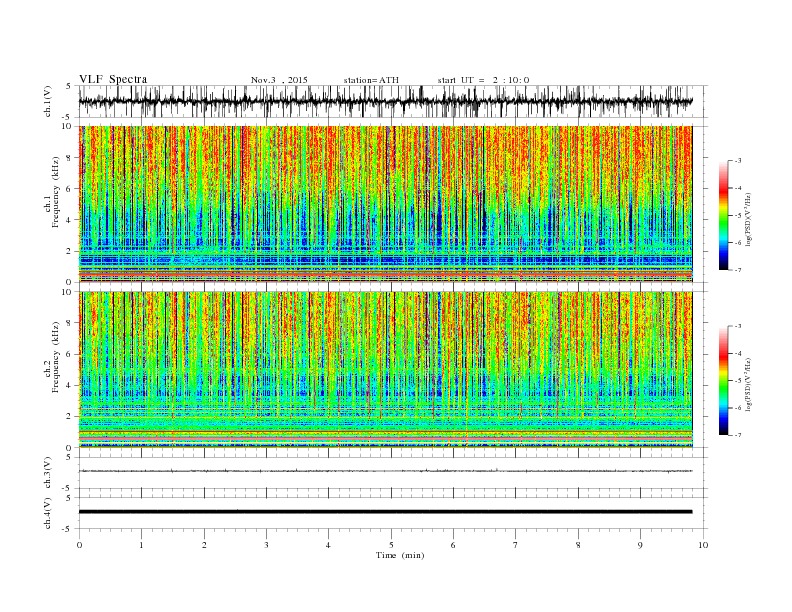Screen dimensions: 792x612
Task: Click the 'station=ATH' header label
Action: click(371, 80)
